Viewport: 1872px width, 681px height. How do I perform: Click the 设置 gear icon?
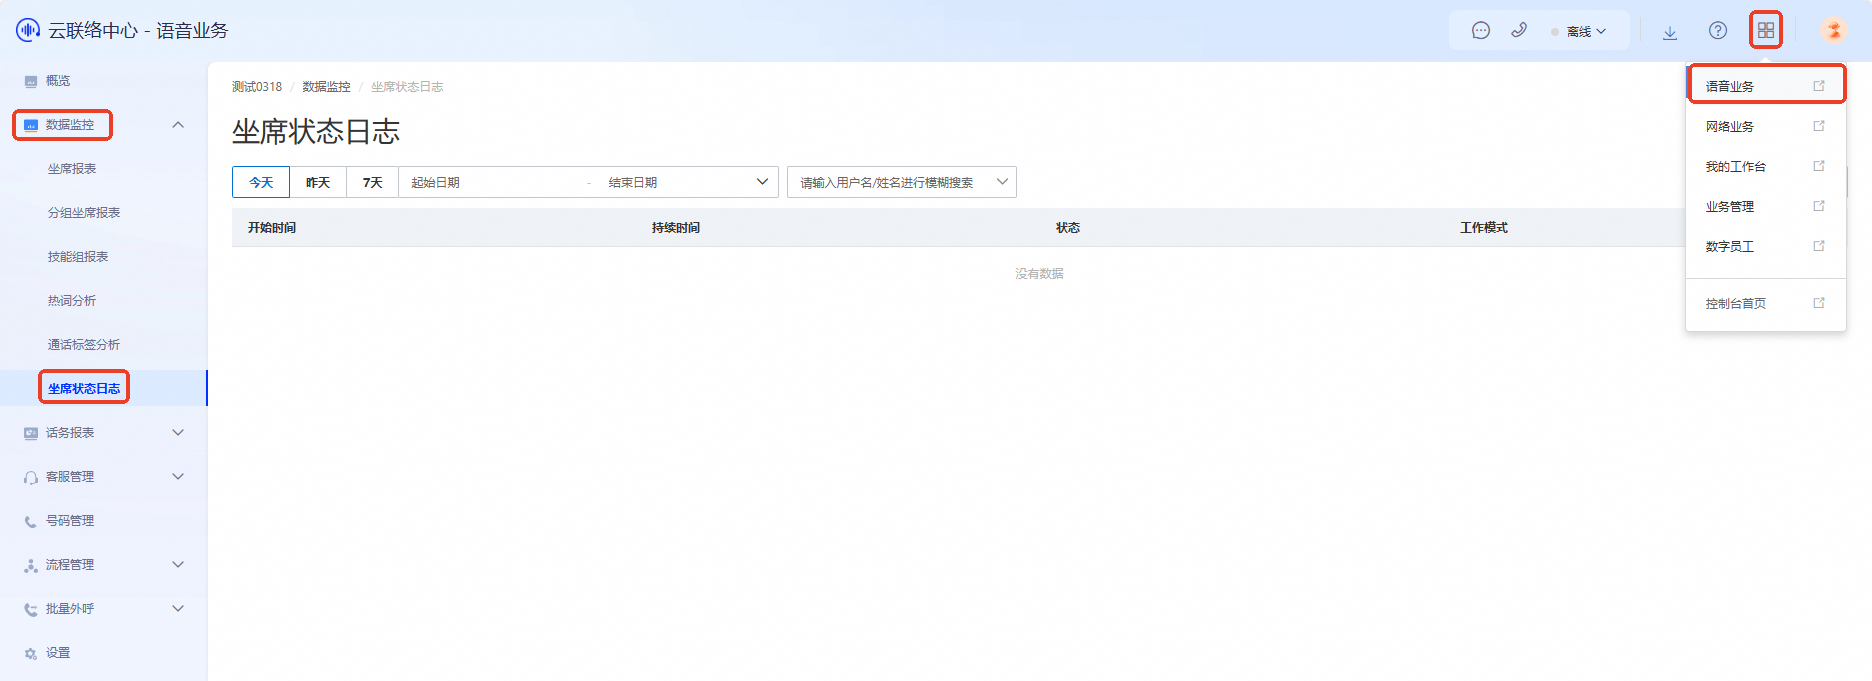31,653
